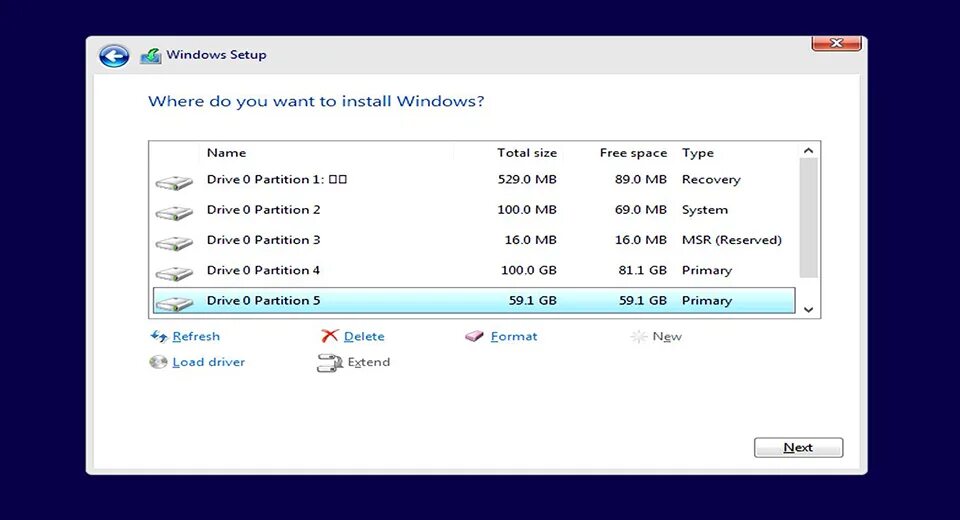Click the 89.0 MB free space value
This screenshot has width=960, height=520.
click(641, 179)
